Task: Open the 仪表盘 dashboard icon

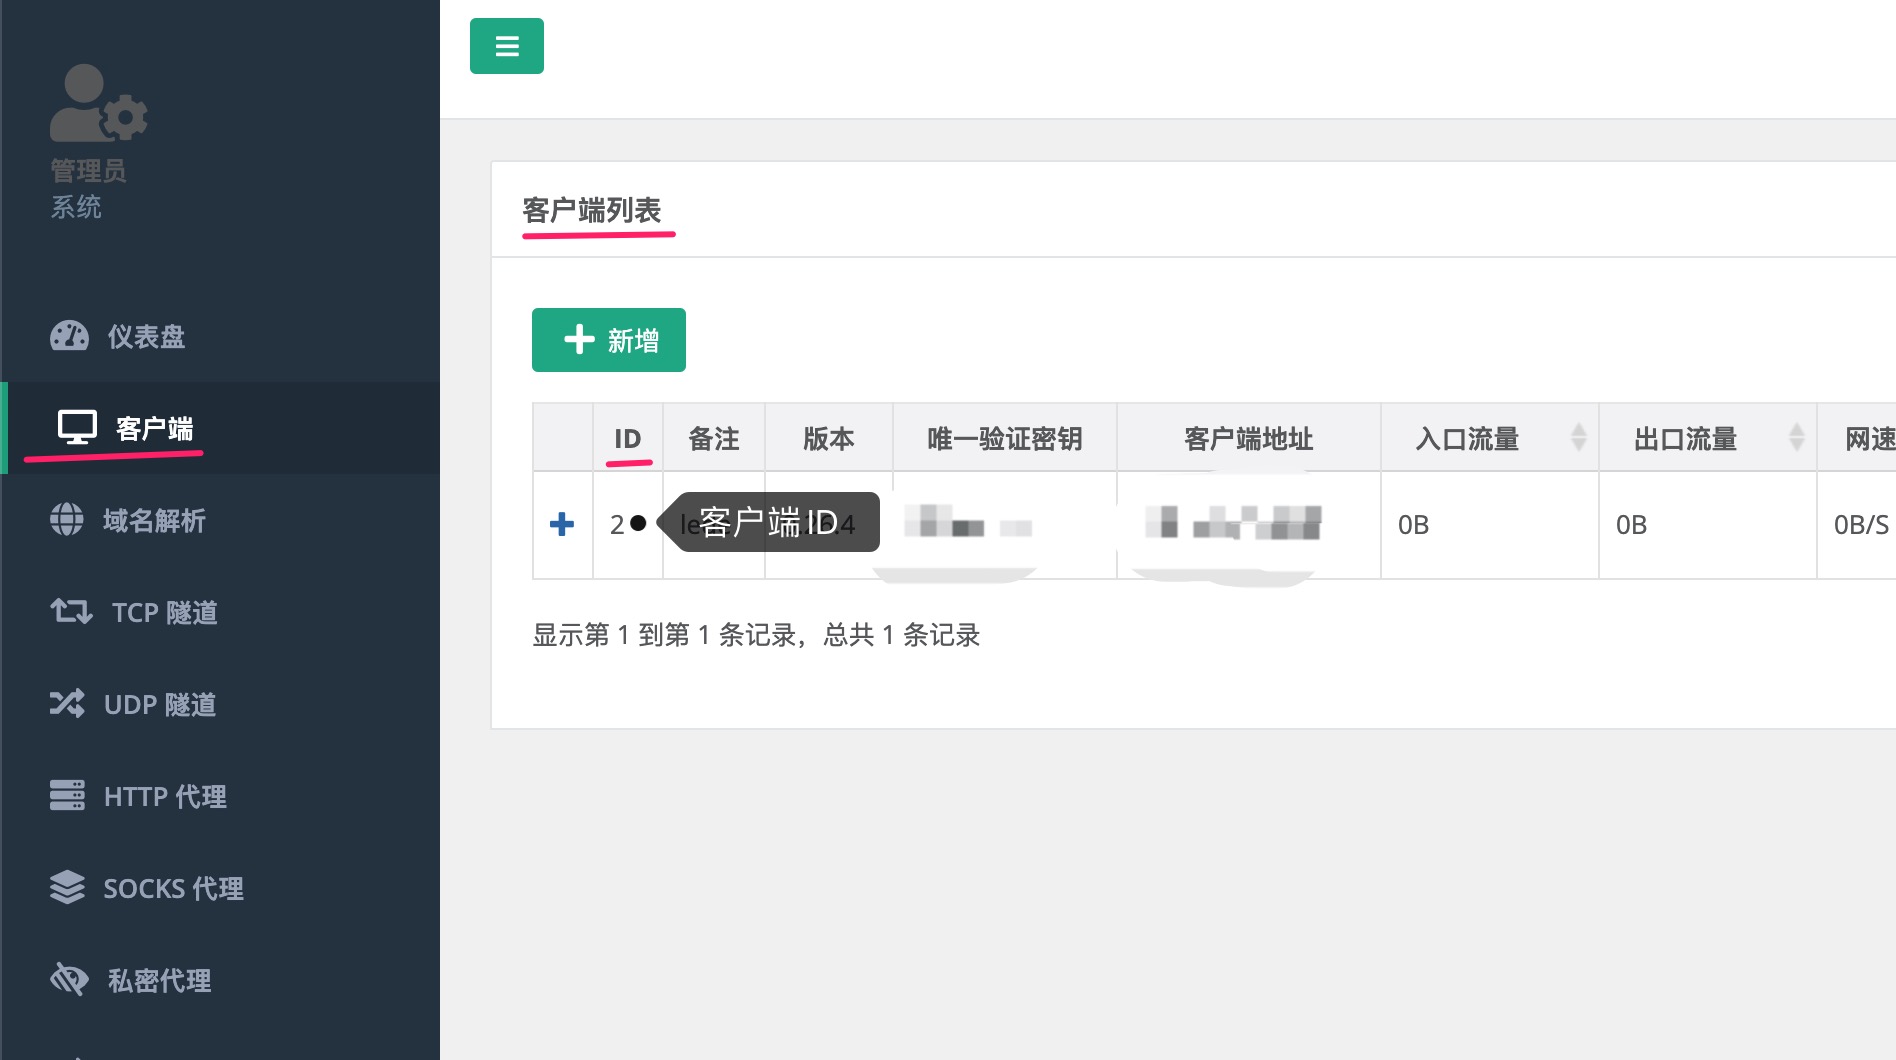Action: (x=69, y=336)
